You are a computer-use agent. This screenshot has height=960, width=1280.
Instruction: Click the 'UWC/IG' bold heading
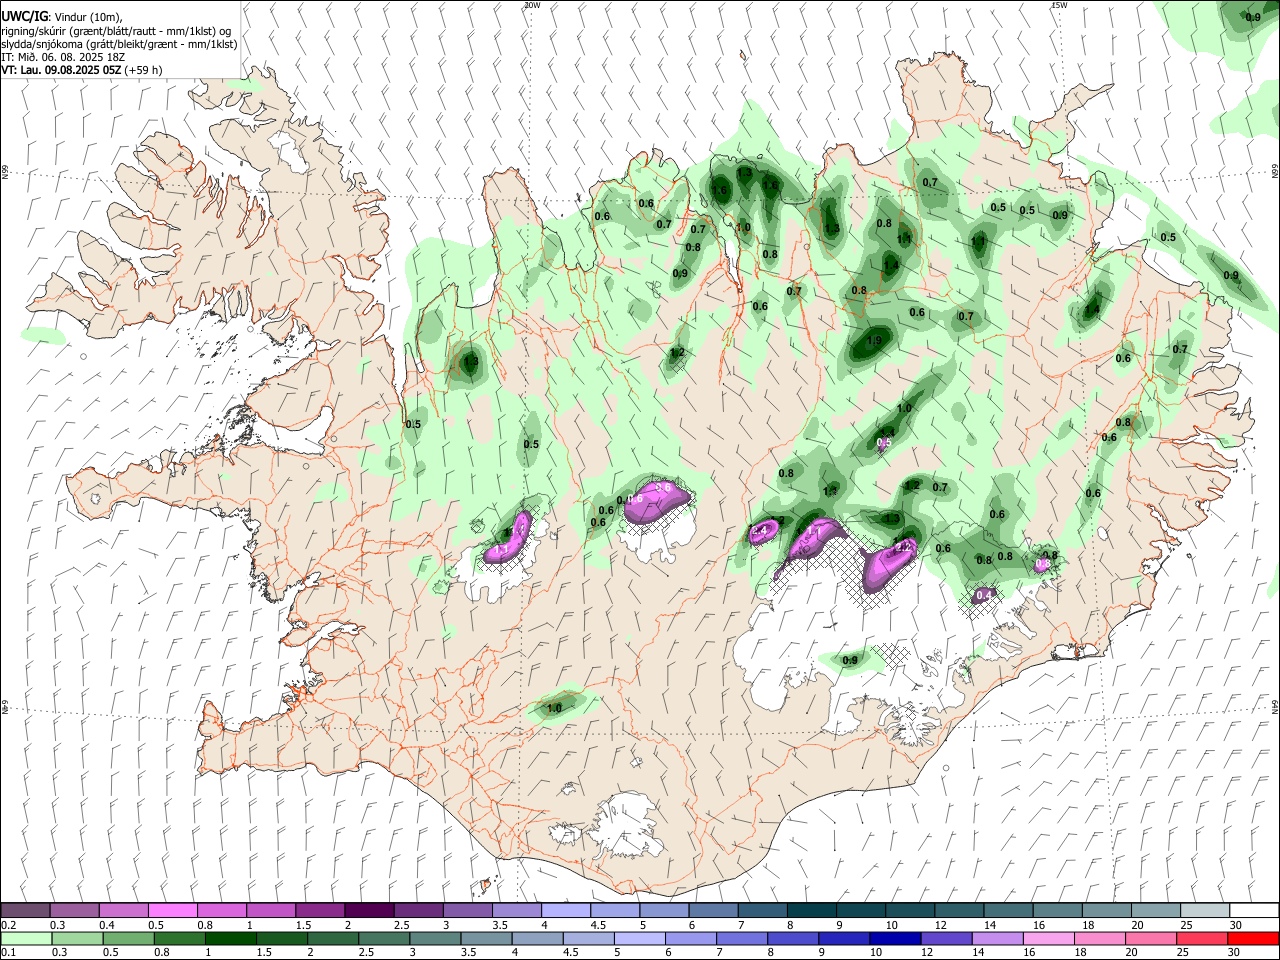tap(24, 16)
